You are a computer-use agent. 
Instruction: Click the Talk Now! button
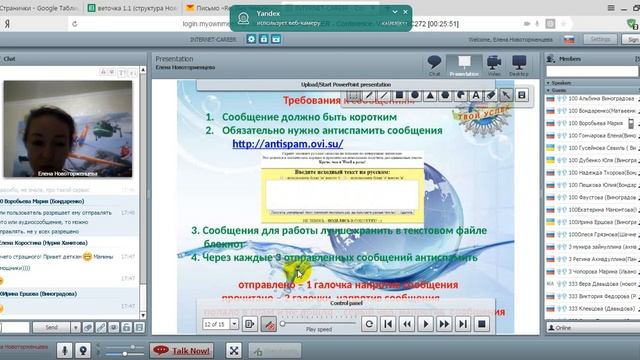182,351
